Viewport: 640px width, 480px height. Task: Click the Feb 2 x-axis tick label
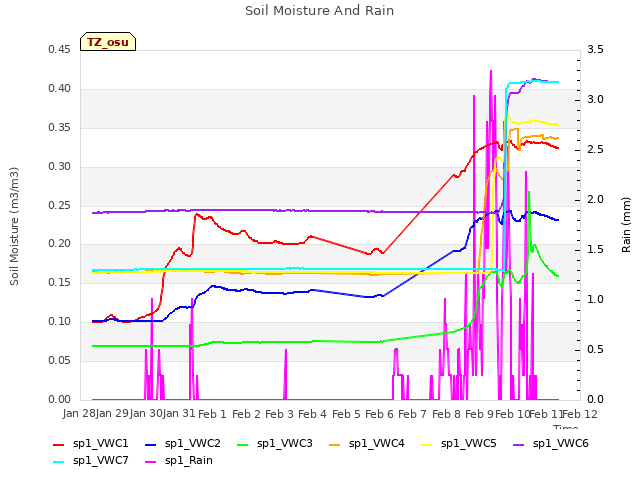tap(246, 414)
